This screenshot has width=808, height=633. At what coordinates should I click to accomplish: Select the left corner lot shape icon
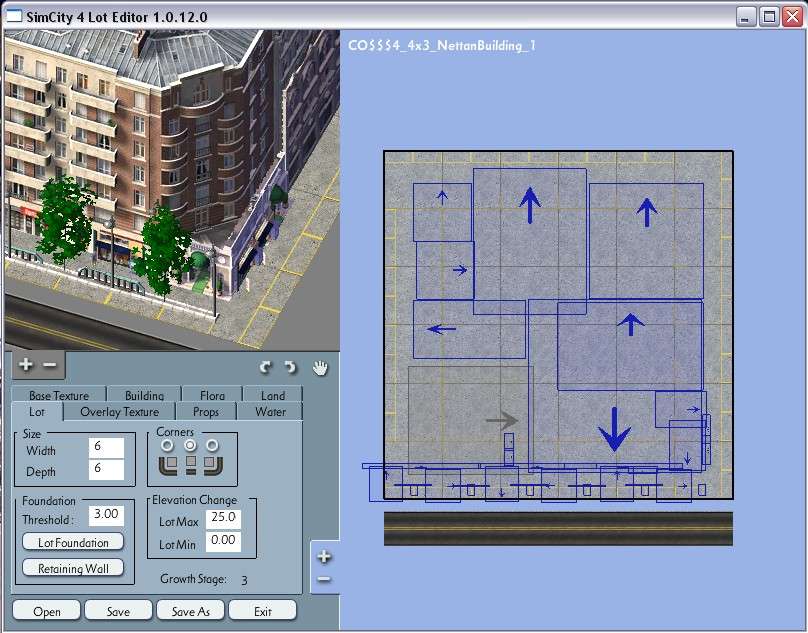(168, 464)
